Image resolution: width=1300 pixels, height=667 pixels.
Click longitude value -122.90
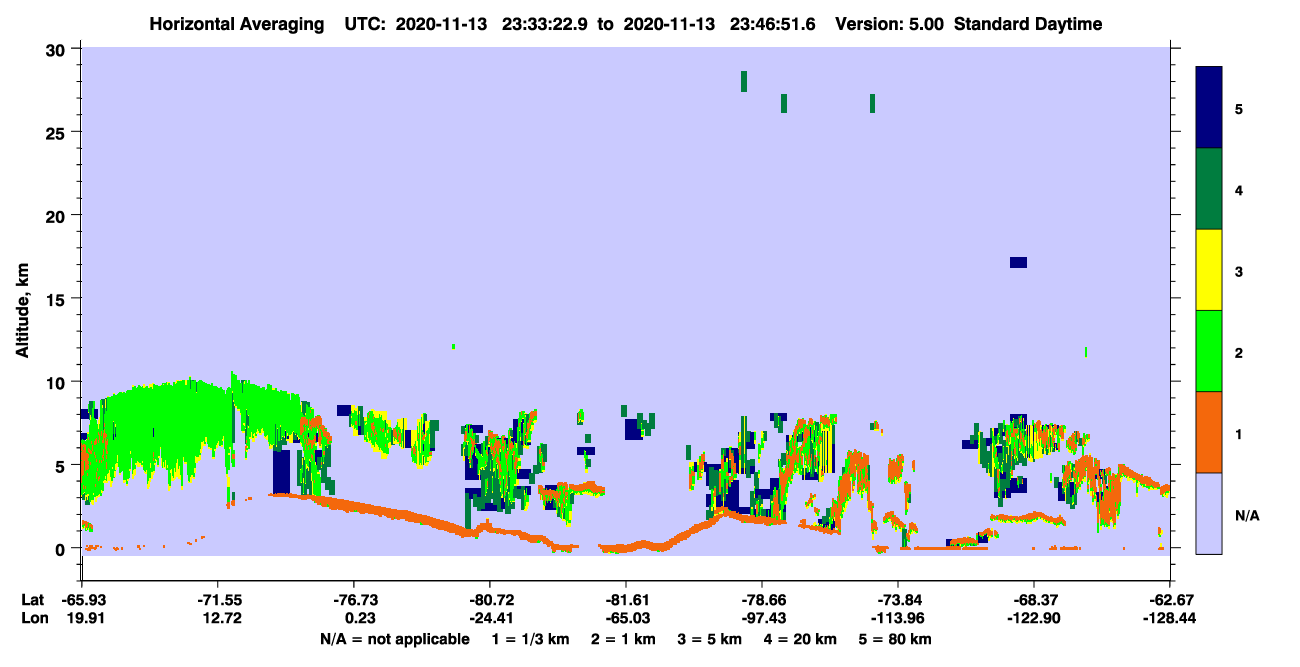pyautogui.click(x=1033, y=618)
